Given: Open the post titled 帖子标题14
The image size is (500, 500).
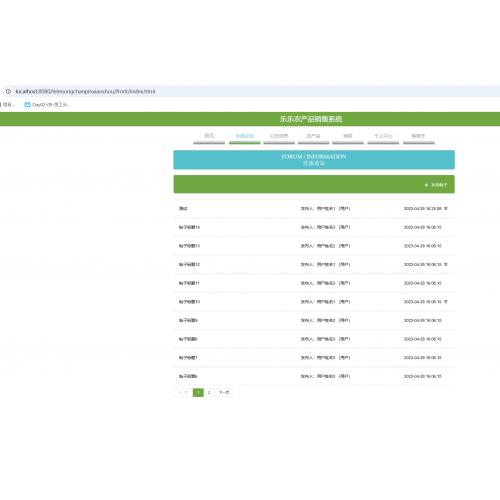Looking at the screenshot, I should 189,227.
